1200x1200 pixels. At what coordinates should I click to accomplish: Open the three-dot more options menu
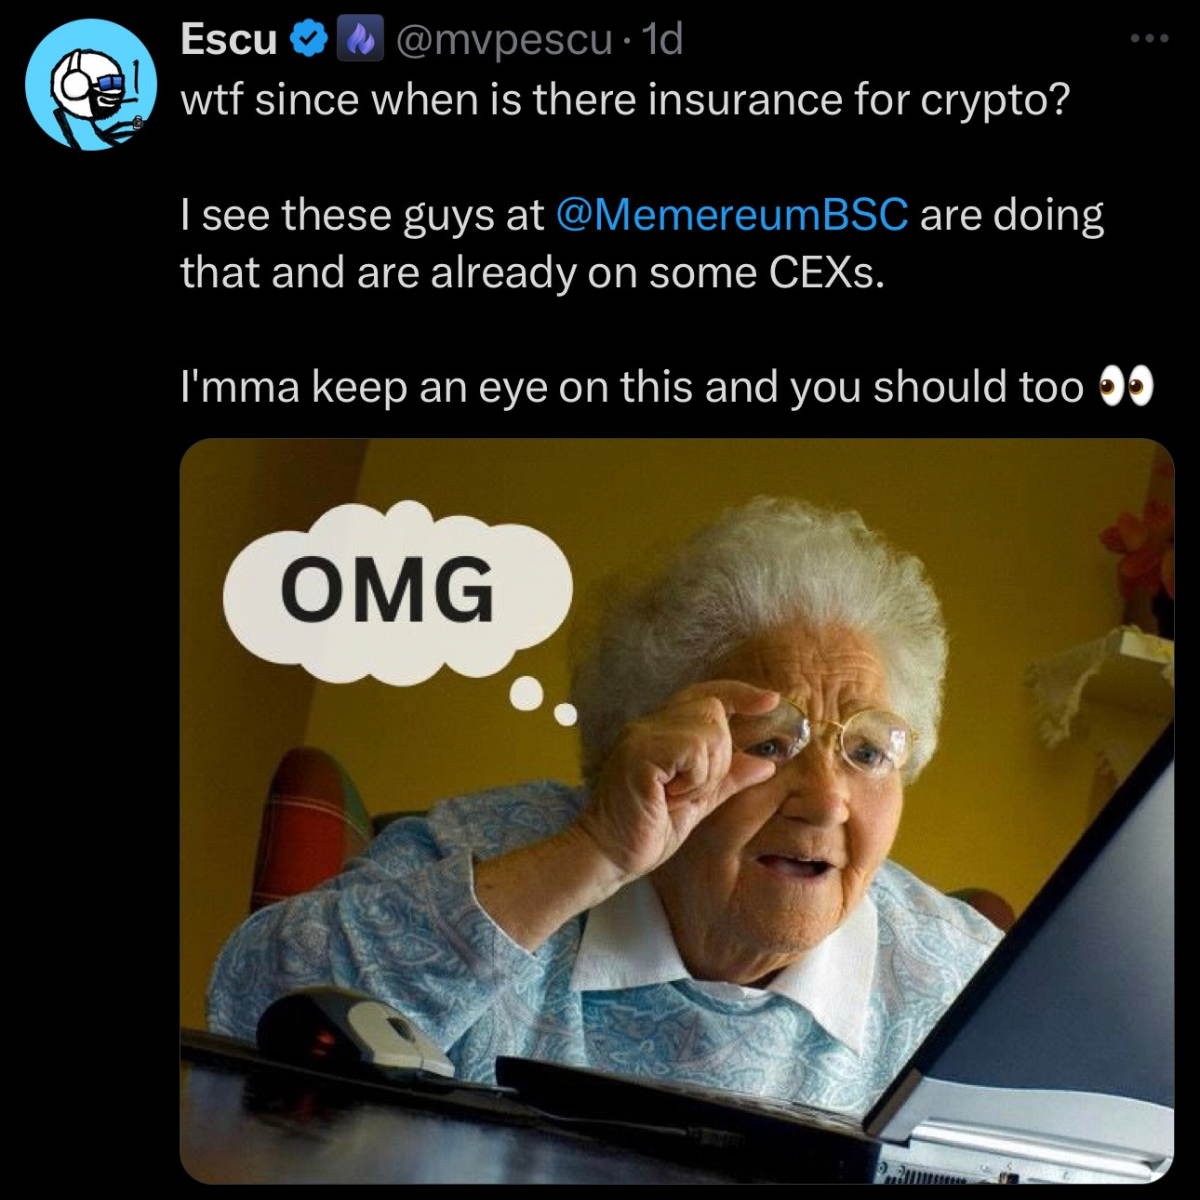tap(1149, 39)
